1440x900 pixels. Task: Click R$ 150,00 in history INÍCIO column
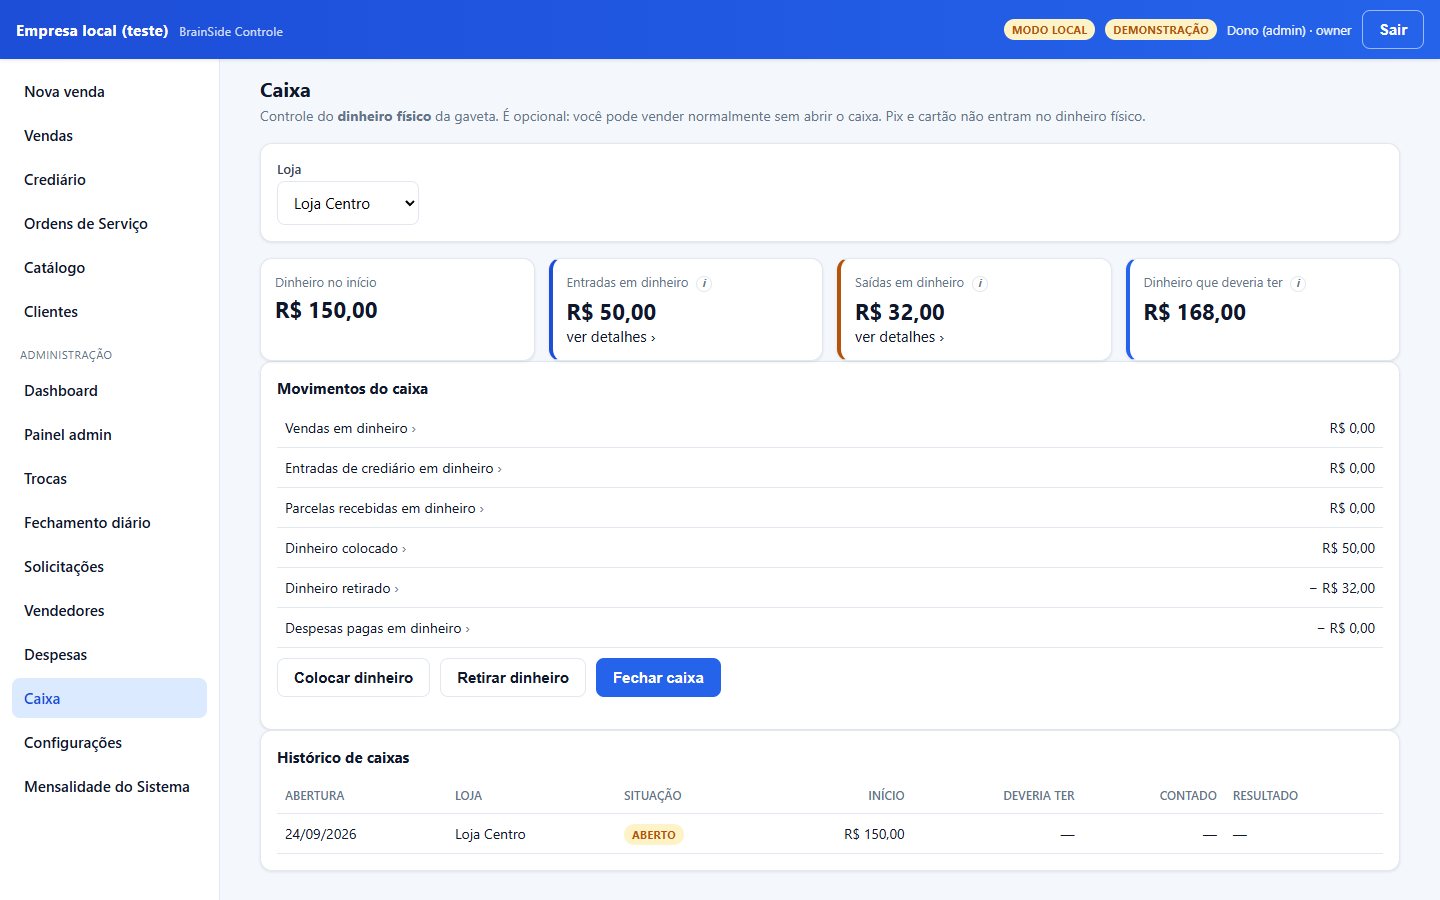pos(874,834)
